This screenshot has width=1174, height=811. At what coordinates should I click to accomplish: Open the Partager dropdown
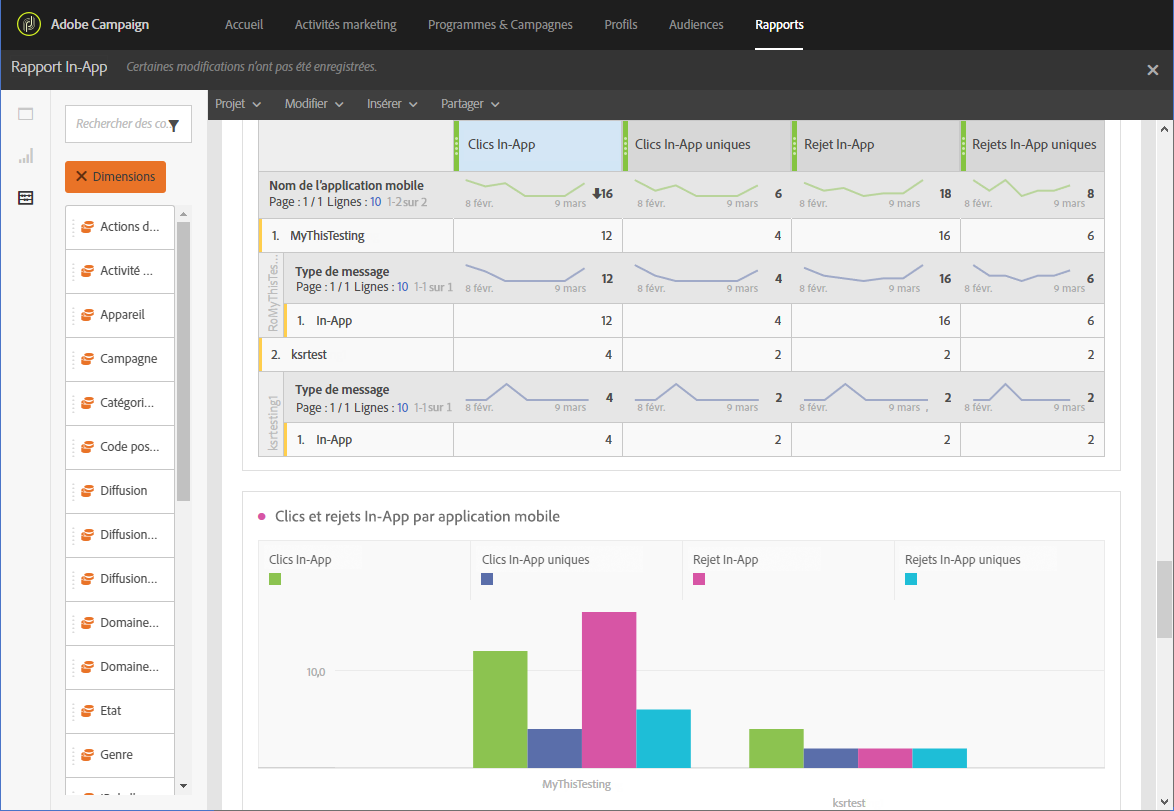(x=469, y=104)
